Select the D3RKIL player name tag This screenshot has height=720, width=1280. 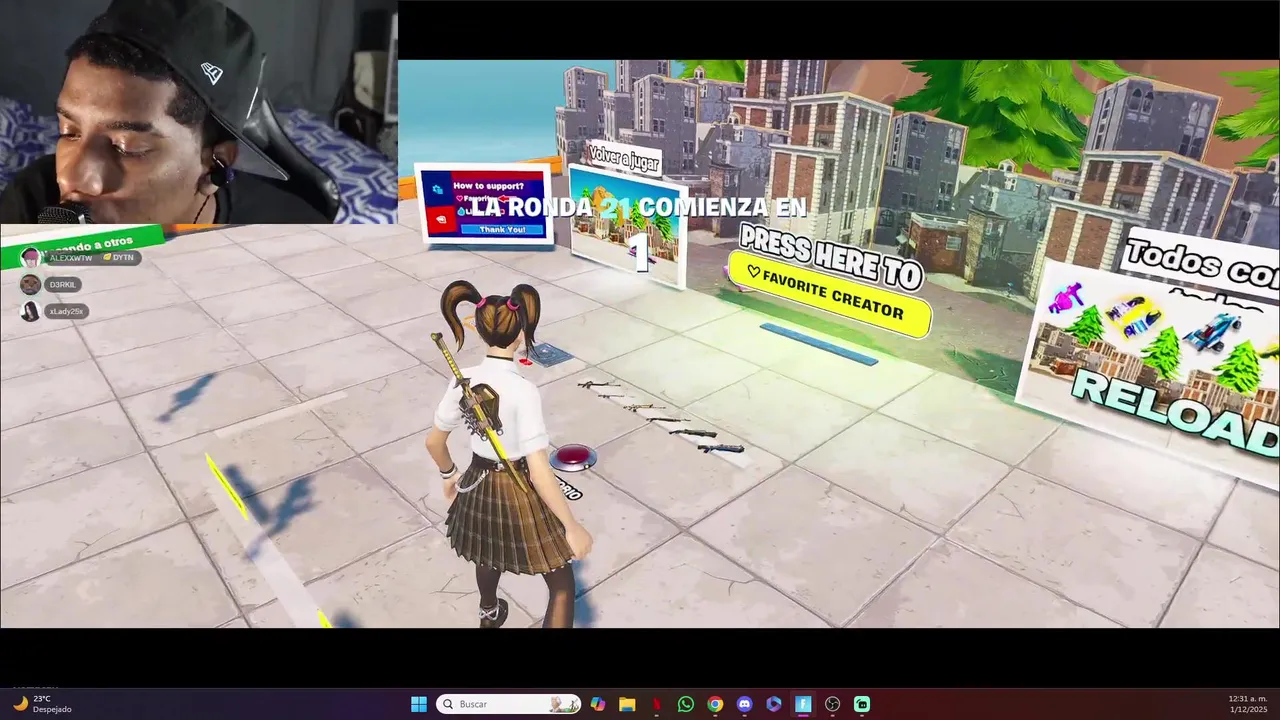[x=63, y=285]
